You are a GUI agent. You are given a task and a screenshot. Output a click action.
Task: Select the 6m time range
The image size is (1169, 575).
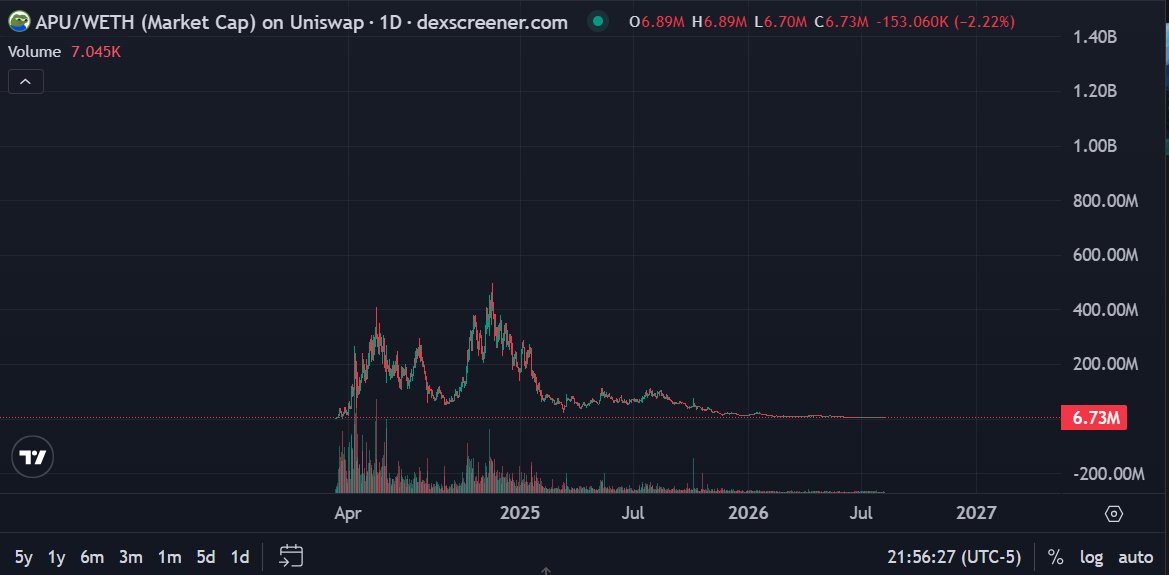[92, 556]
